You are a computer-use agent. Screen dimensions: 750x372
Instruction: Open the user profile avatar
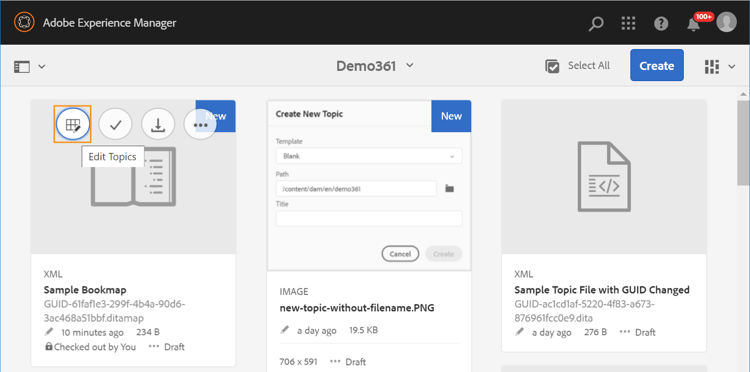click(x=727, y=22)
